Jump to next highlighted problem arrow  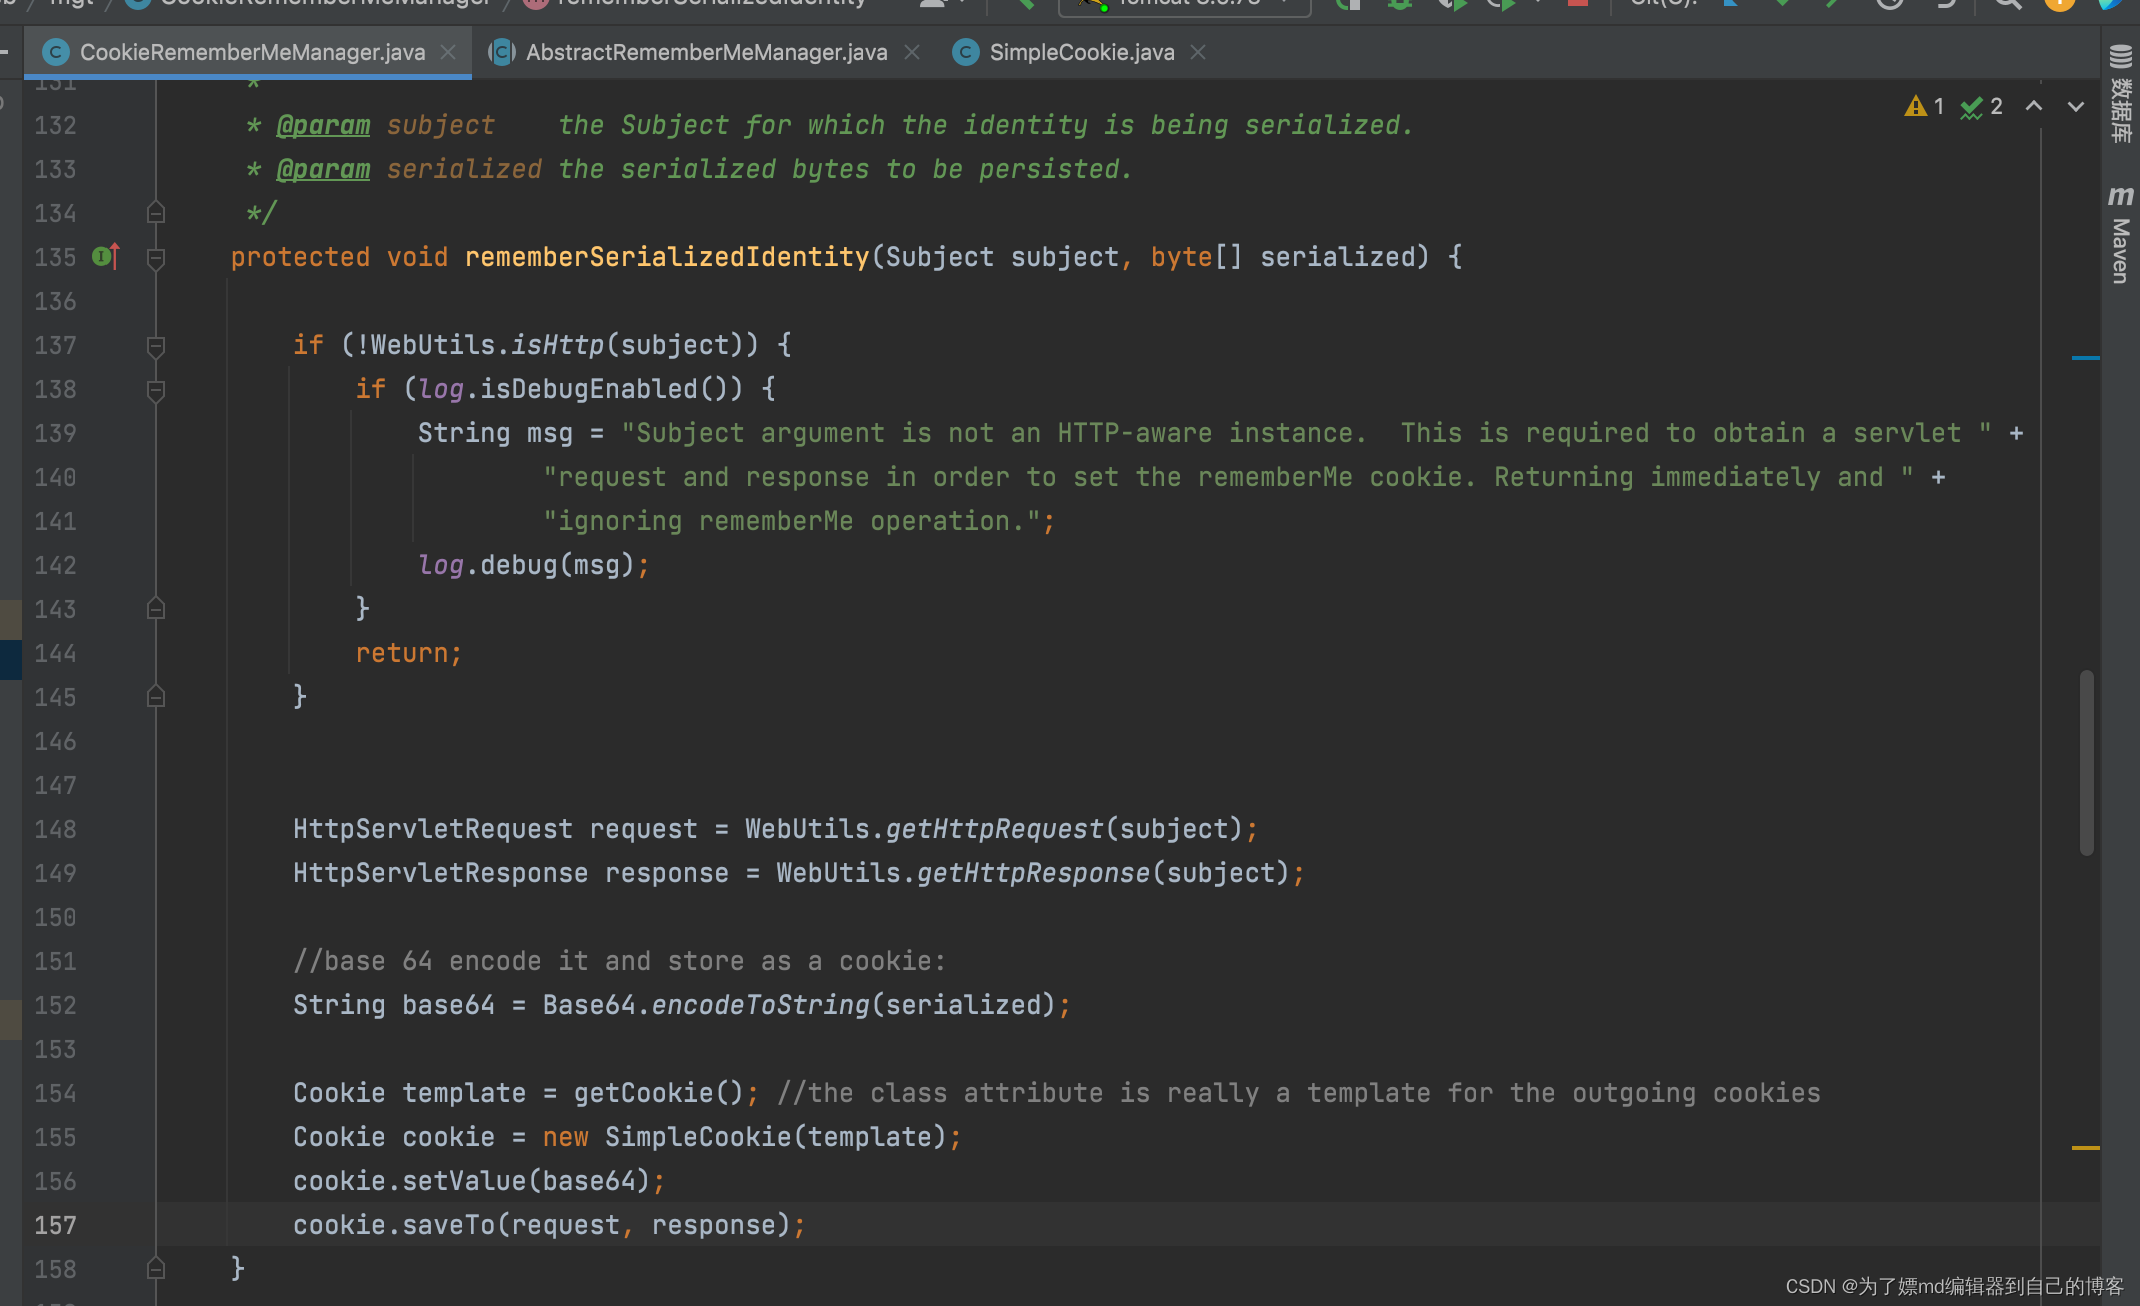coord(2076,106)
